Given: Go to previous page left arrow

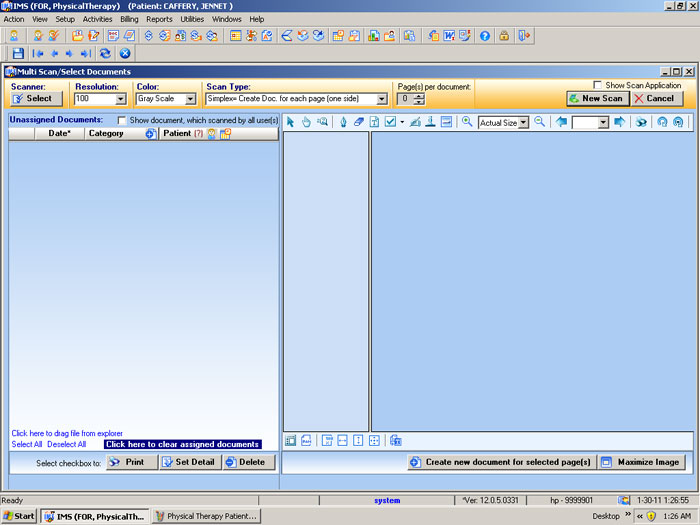Looking at the screenshot, I should click(x=562, y=122).
